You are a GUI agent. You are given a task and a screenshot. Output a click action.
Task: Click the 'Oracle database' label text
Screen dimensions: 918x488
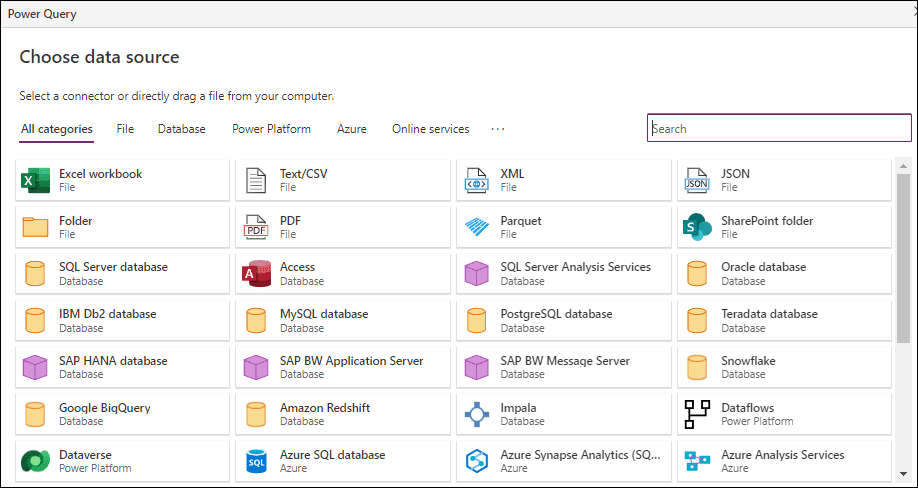[x=763, y=267]
